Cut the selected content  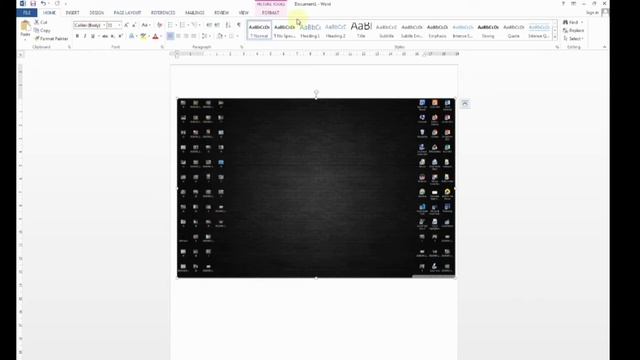[x=41, y=22]
